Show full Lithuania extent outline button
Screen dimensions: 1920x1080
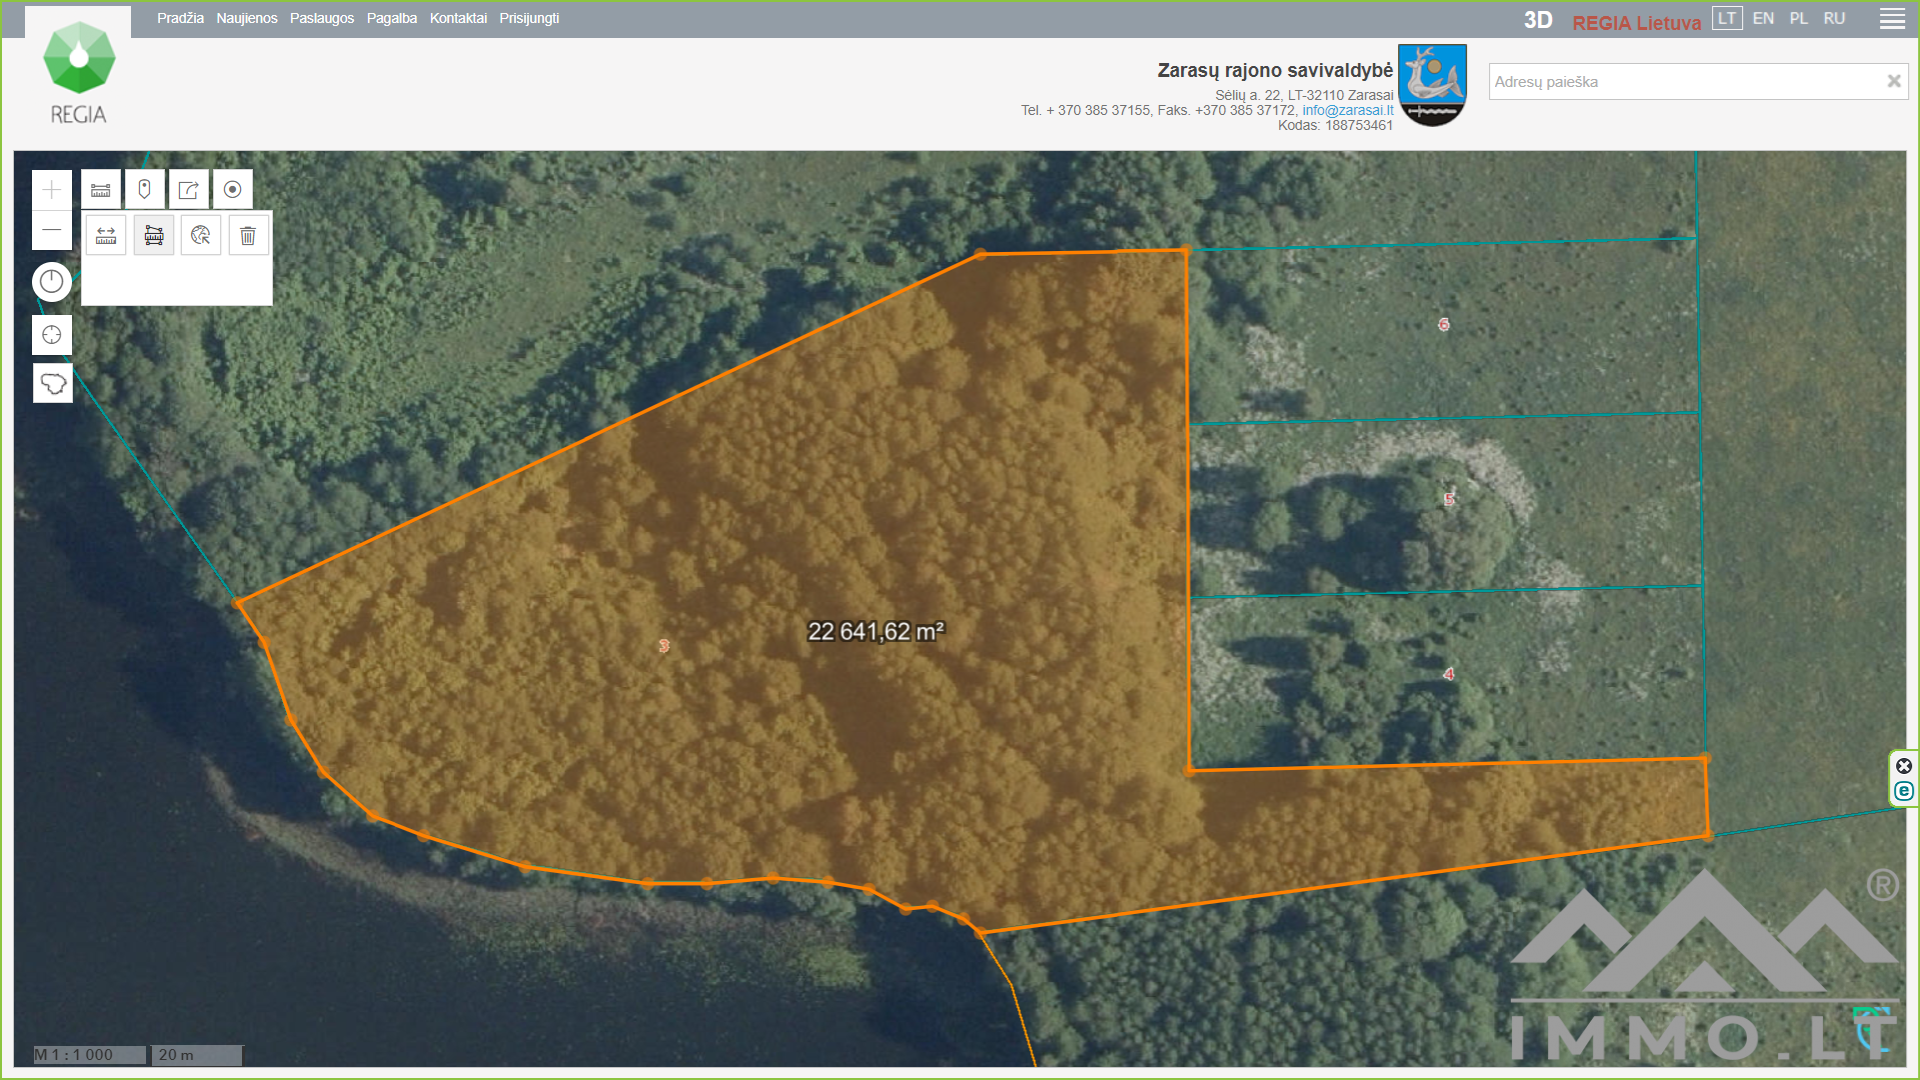(x=53, y=383)
